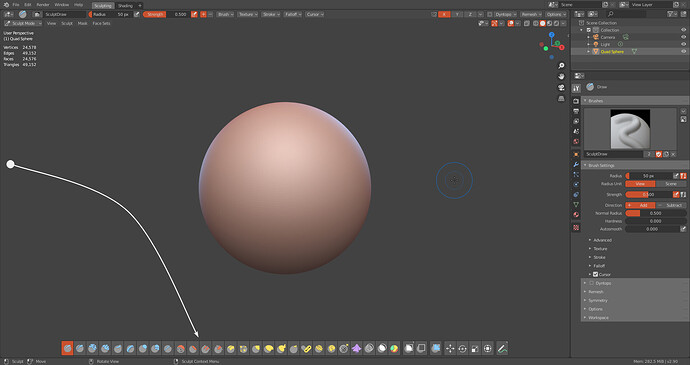The image size is (690, 365).
Task: Open the Render properties tab icon
Action: pyautogui.click(x=576, y=101)
